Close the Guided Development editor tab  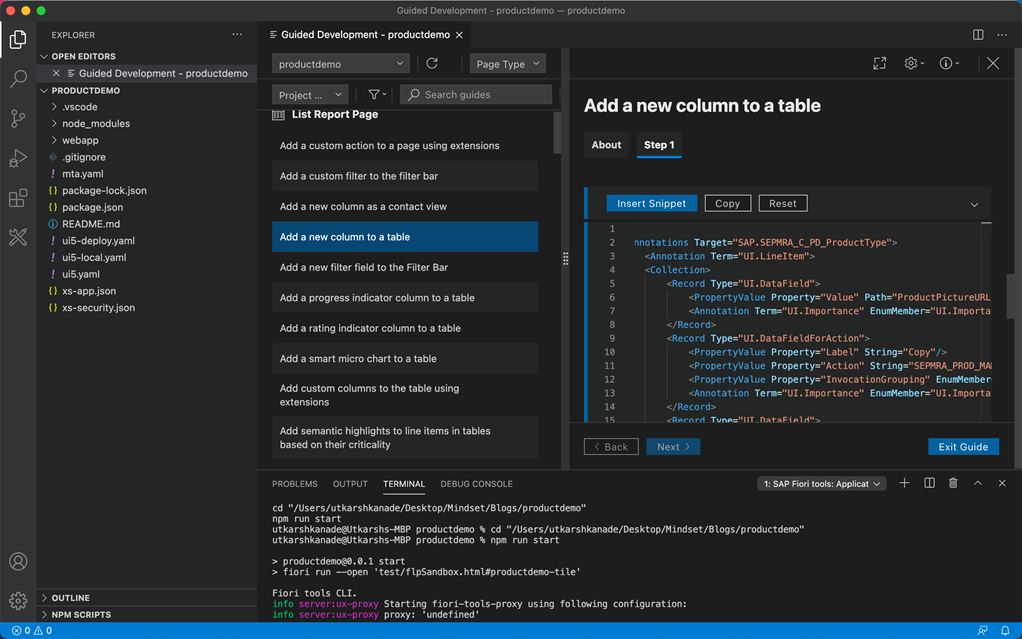coord(460,35)
